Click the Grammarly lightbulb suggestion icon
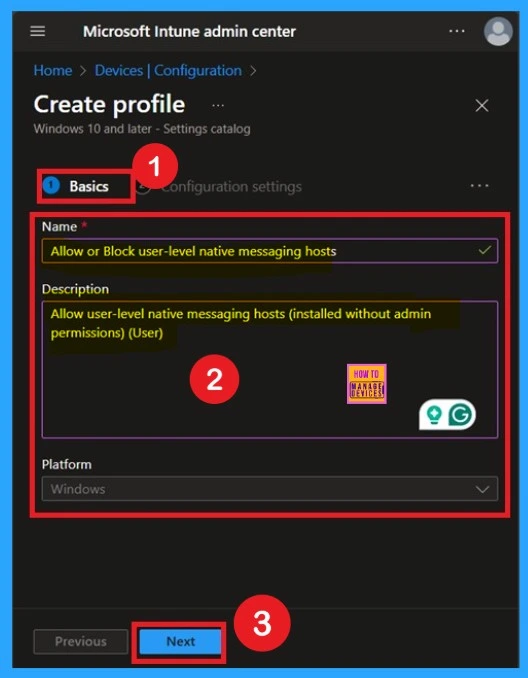The image size is (528, 678). click(434, 415)
